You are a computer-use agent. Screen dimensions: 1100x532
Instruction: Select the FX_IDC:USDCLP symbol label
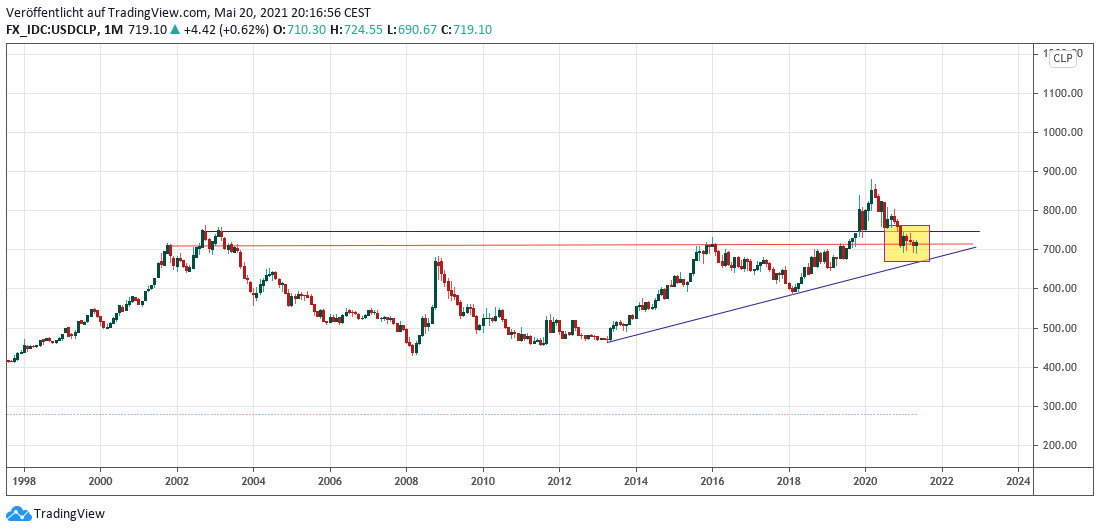[x=51, y=30]
